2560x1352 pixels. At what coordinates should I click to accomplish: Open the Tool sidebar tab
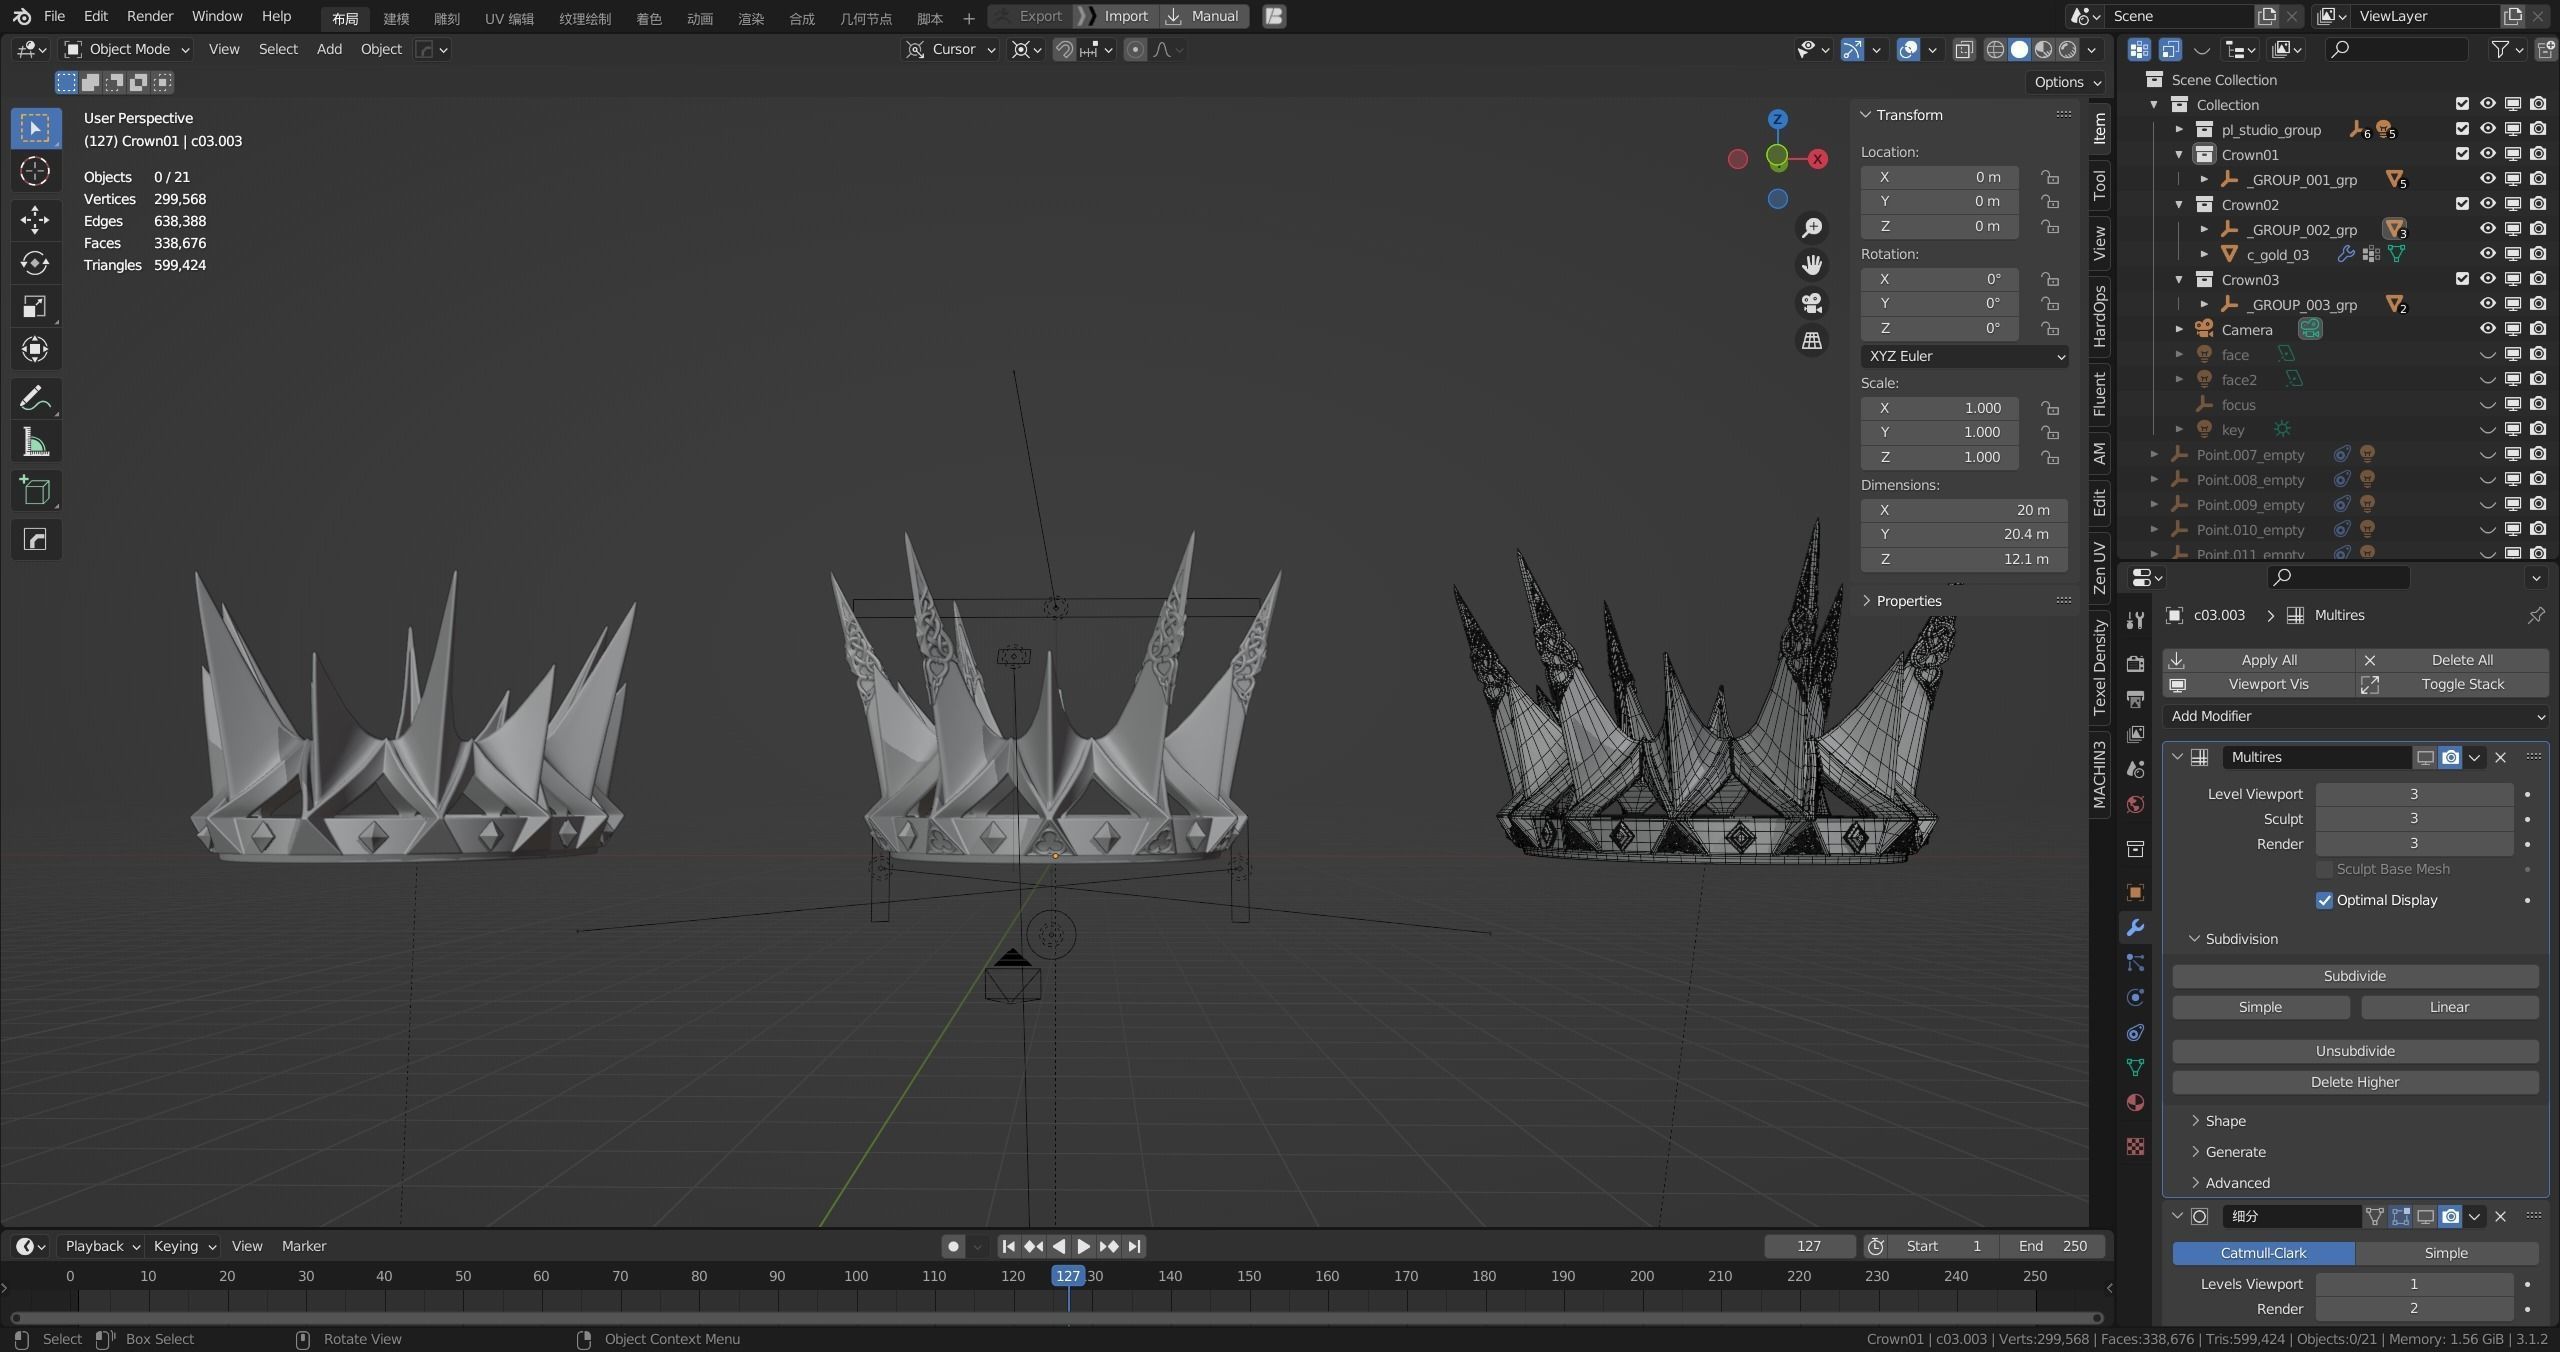point(2099,185)
